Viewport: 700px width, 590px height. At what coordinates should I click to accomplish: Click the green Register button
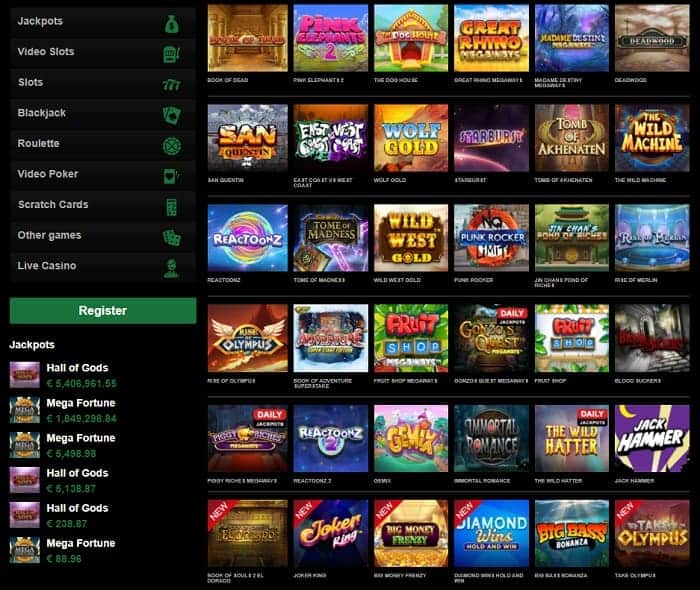click(x=103, y=311)
